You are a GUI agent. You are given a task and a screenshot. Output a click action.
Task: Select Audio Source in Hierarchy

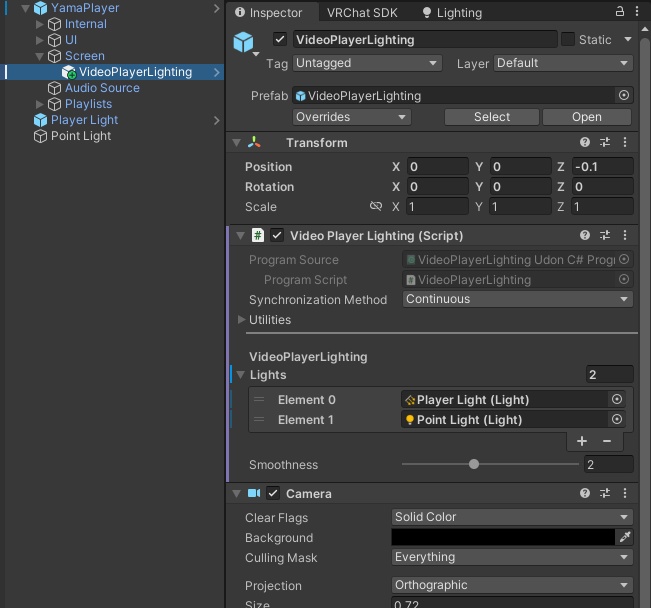pyautogui.click(x=102, y=88)
